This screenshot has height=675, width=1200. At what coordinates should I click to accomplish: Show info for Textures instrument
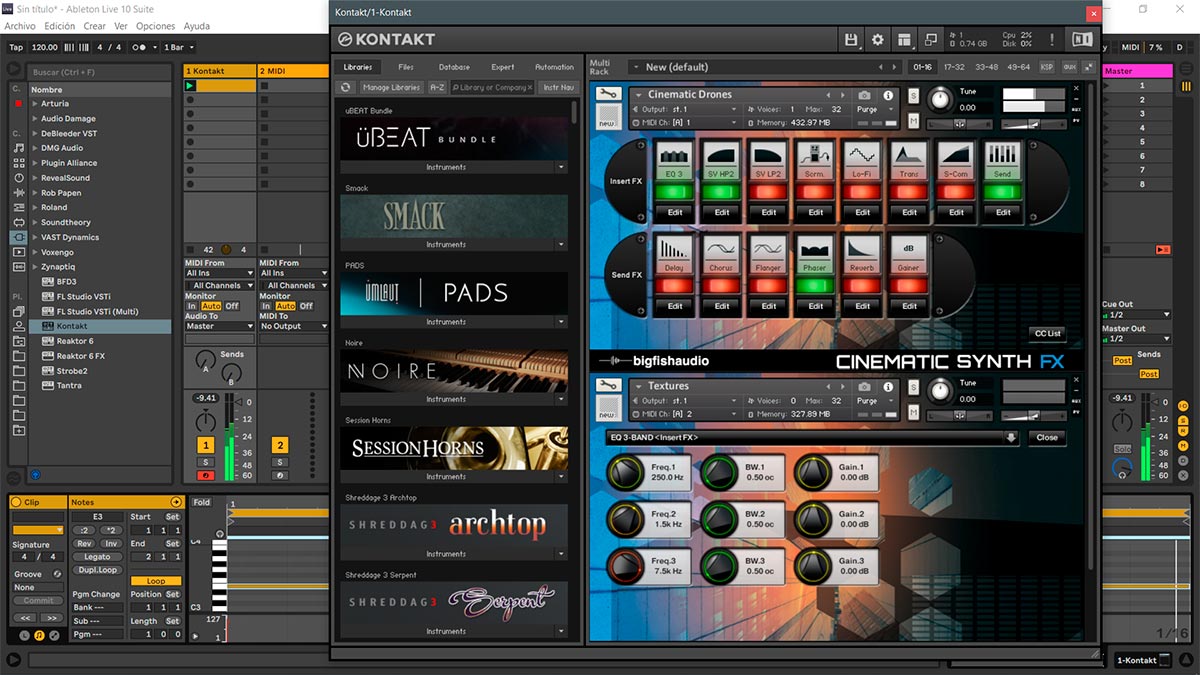pos(887,386)
